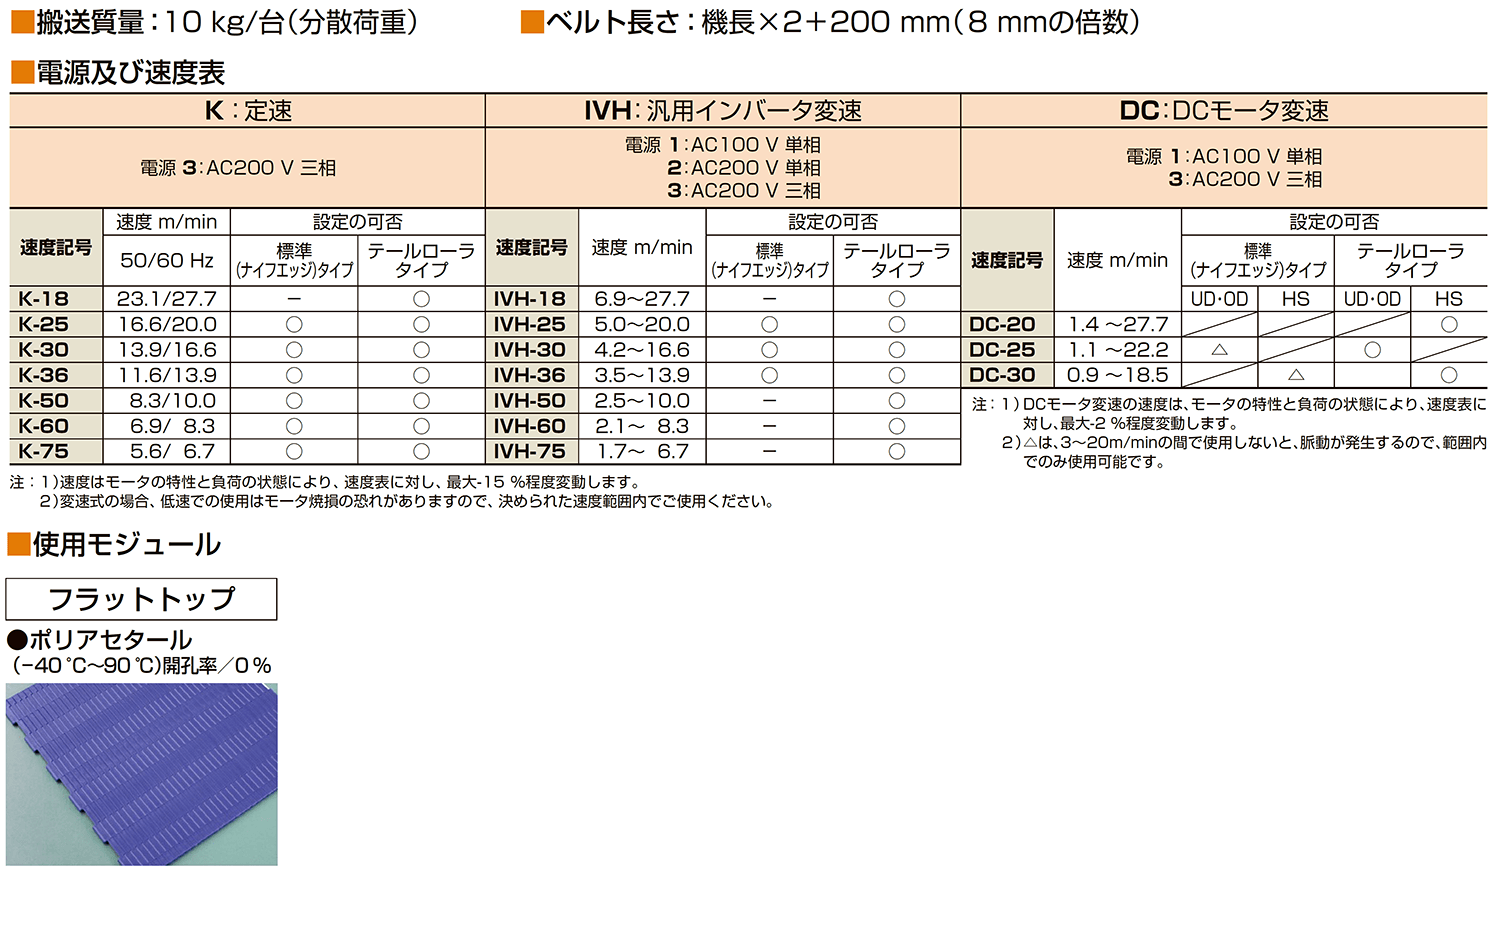Click the IVH-30 speed code cell
The width and height of the screenshot is (1500, 926).
pos(532,350)
